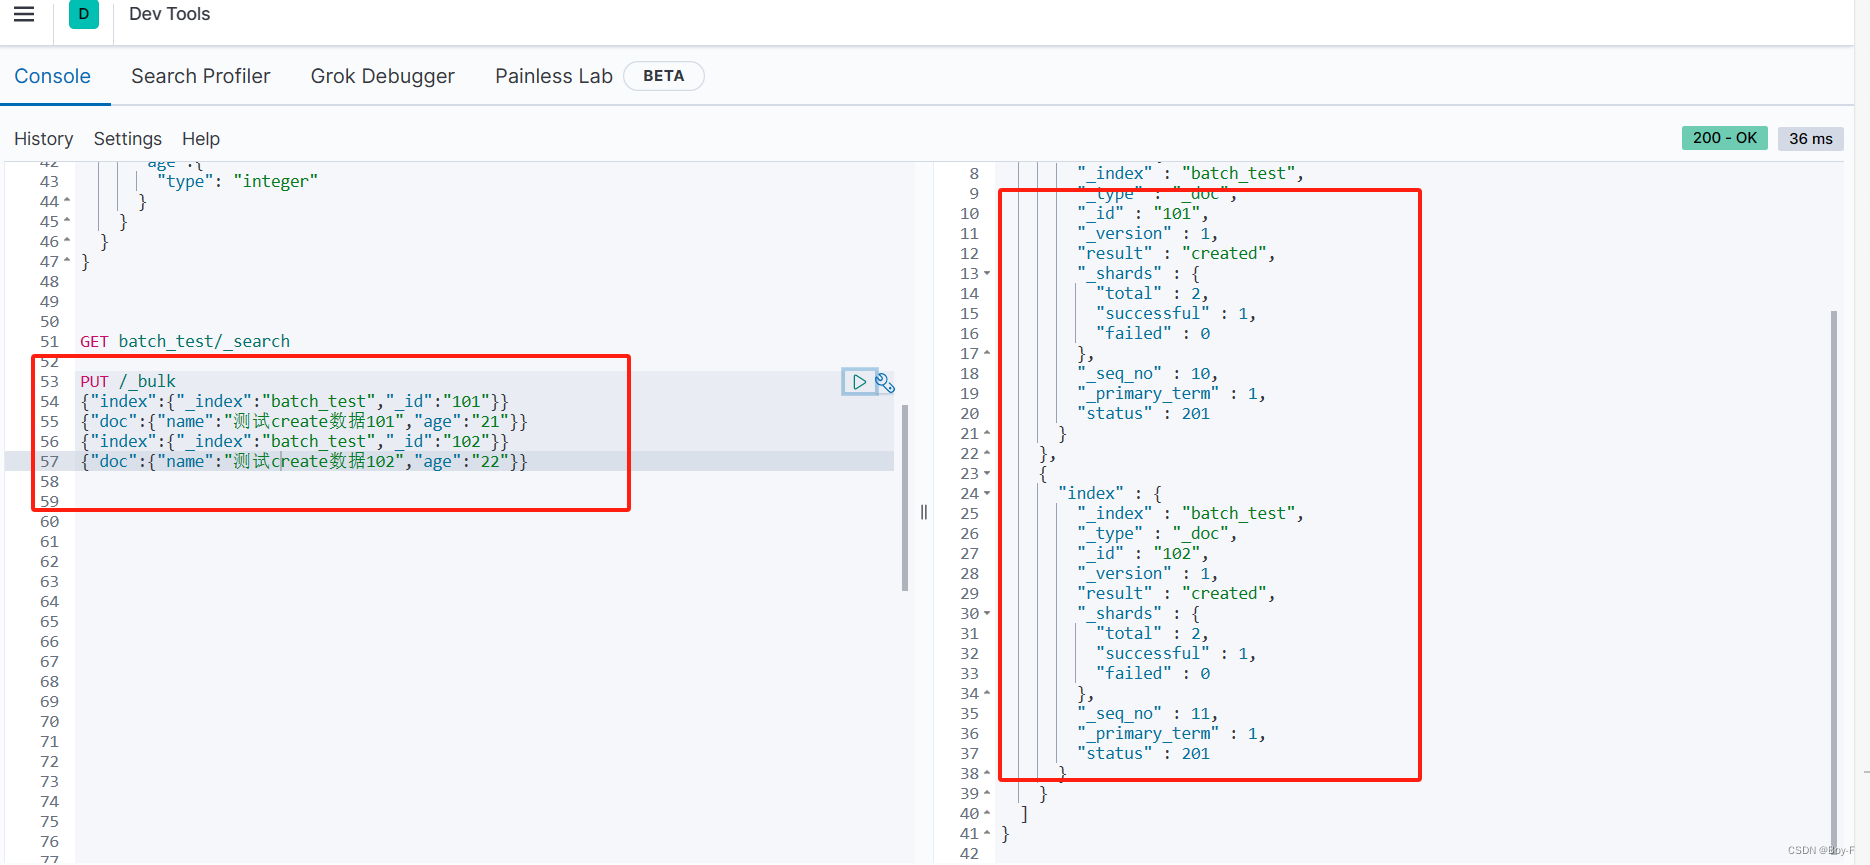Collapse the fold at editor line 44
1870x865 pixels.
coord(67,201)
